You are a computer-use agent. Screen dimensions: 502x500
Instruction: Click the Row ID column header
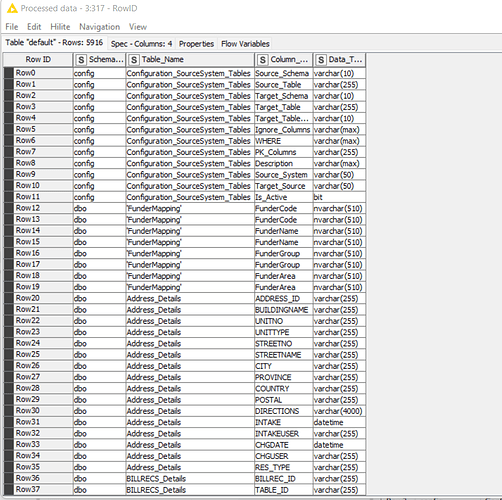pyautogui.click(x=38, y=60)
